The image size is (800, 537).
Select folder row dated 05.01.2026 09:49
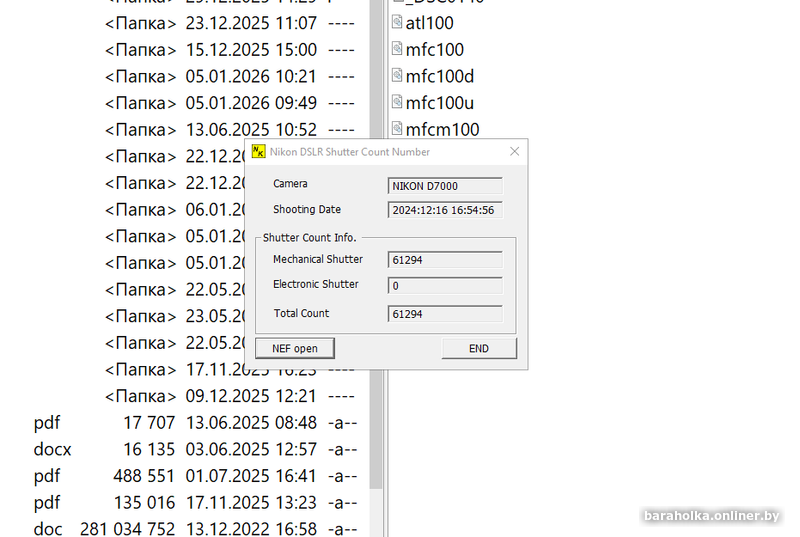click(x=230, y=103)
